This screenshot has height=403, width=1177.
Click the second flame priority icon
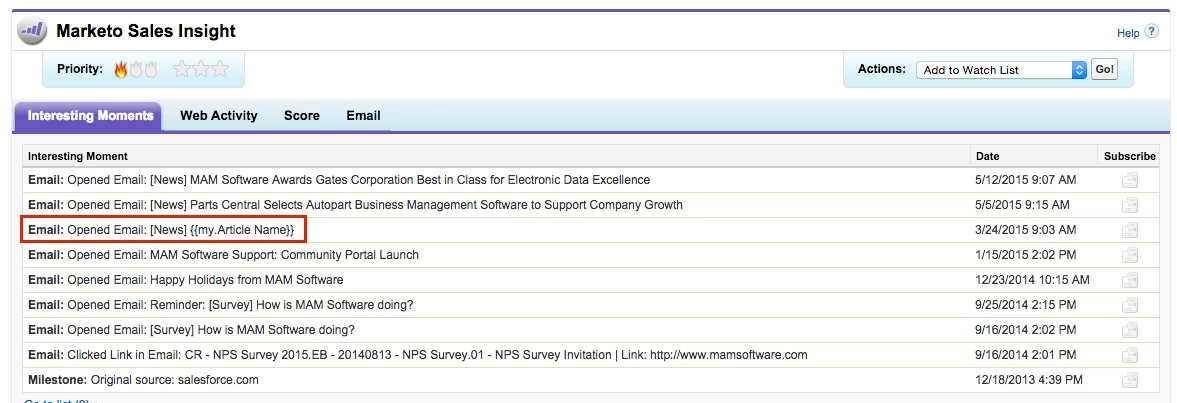136,69
